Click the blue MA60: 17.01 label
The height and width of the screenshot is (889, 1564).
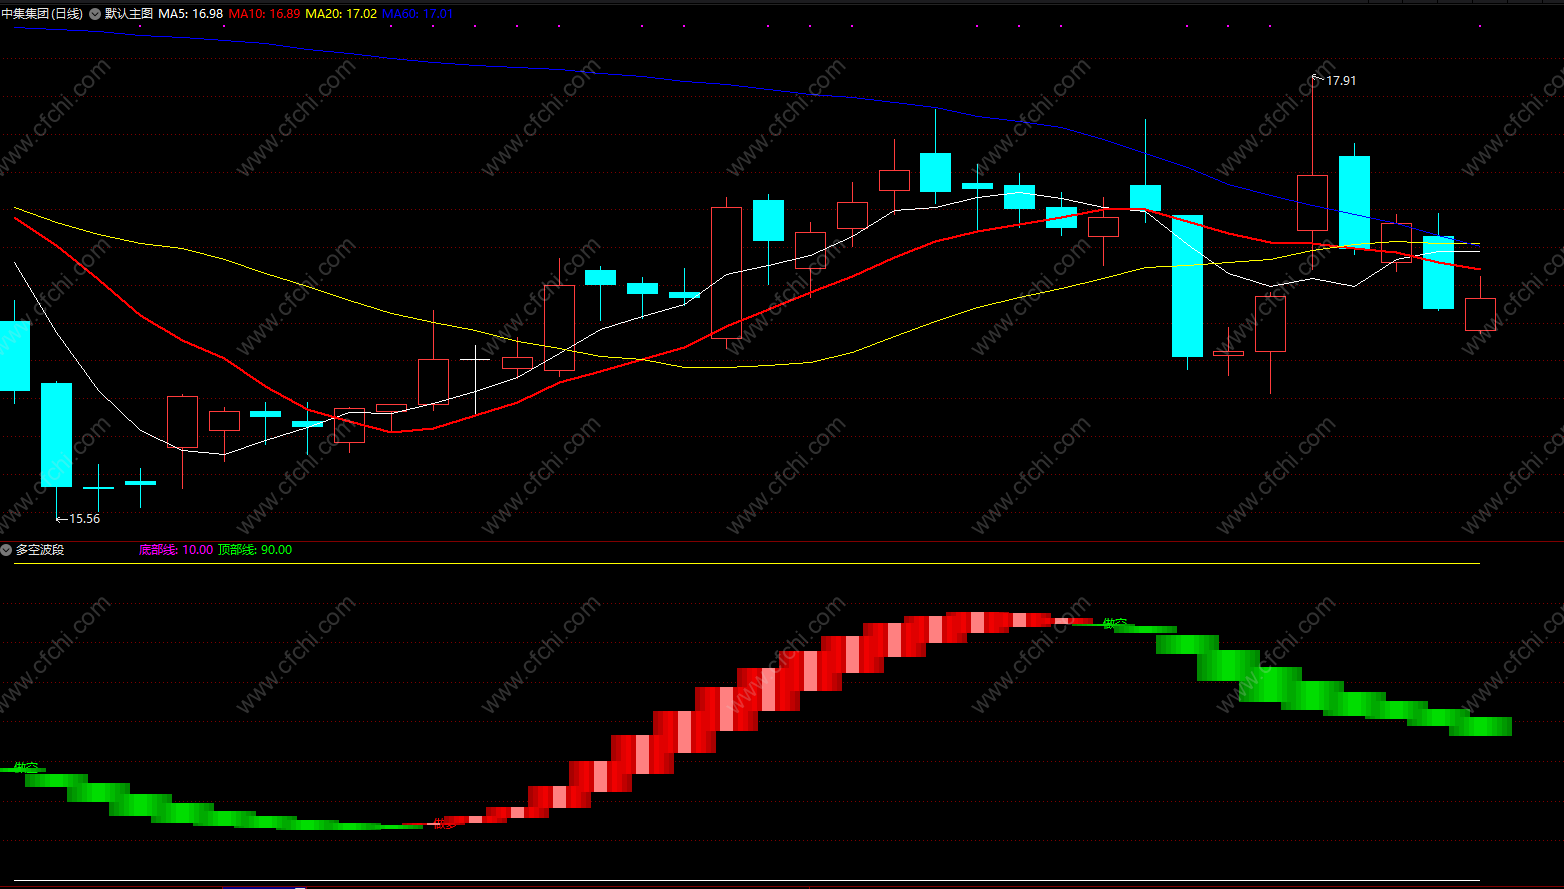[x=418, y=14]
